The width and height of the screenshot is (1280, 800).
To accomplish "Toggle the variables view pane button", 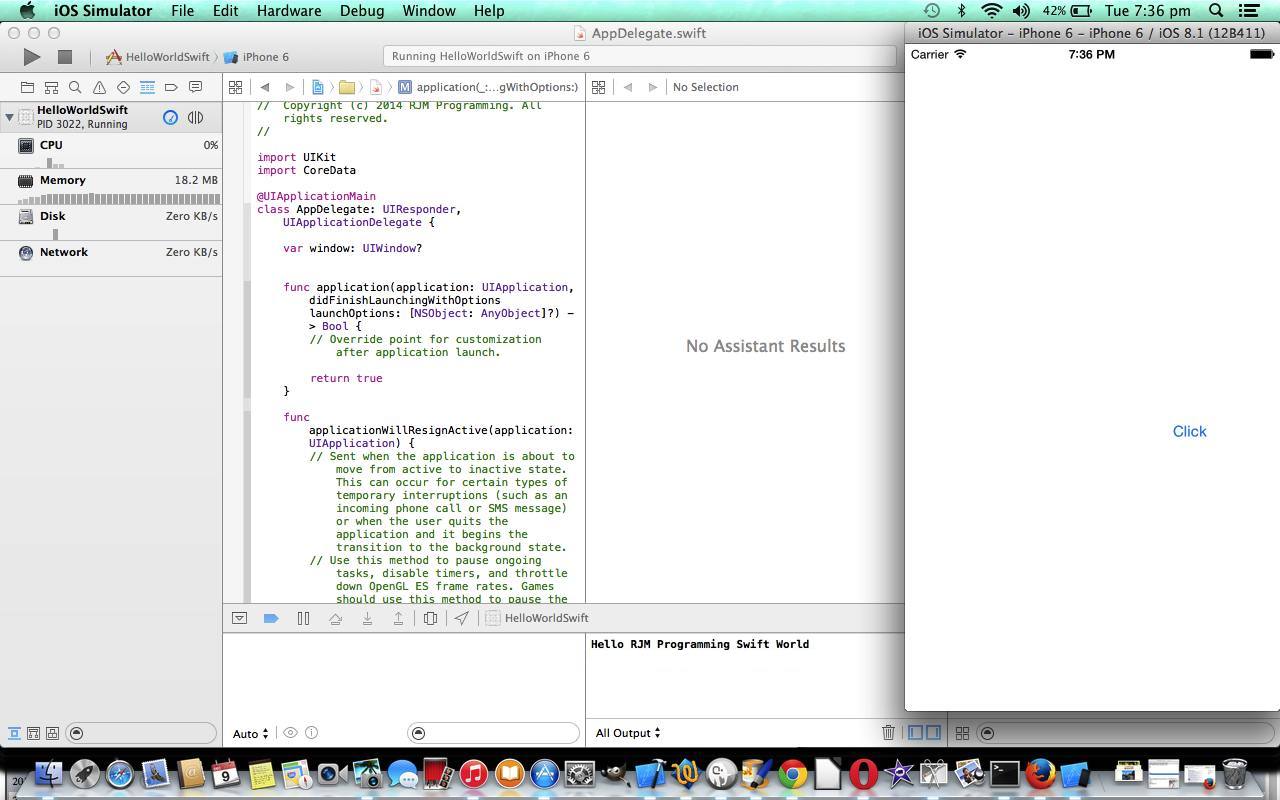I will coord(915,733).
